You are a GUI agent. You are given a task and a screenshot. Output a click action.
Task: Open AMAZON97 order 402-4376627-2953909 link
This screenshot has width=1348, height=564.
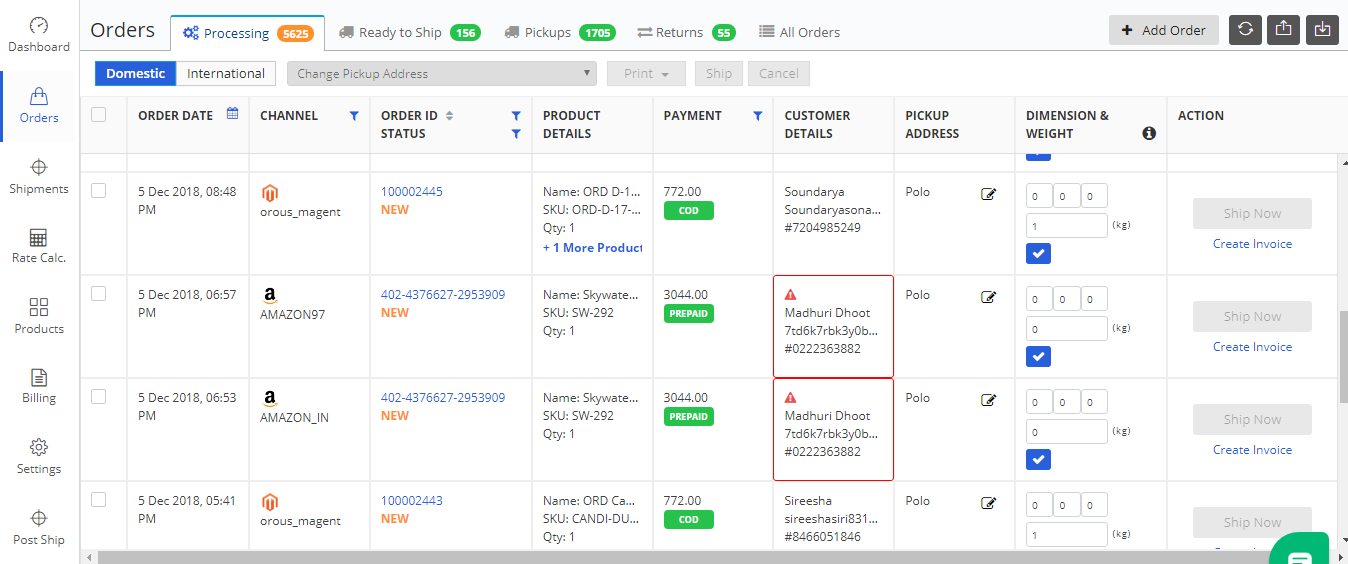pyautogui.click(x=443, y=294)
